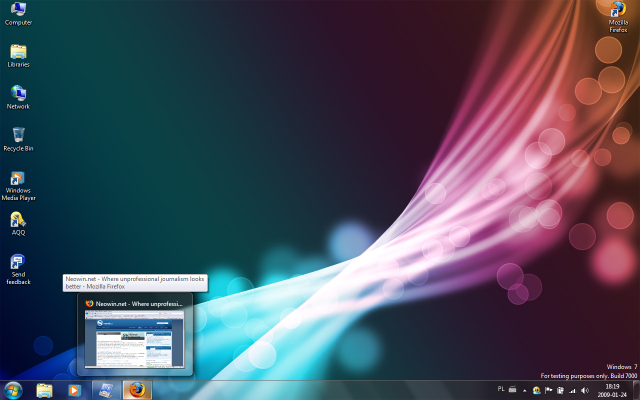Viewport: 640px width, 400px height.
Task: Click the Firefox taskbar button
Action: pyautogui.click(x=138, y=390)
